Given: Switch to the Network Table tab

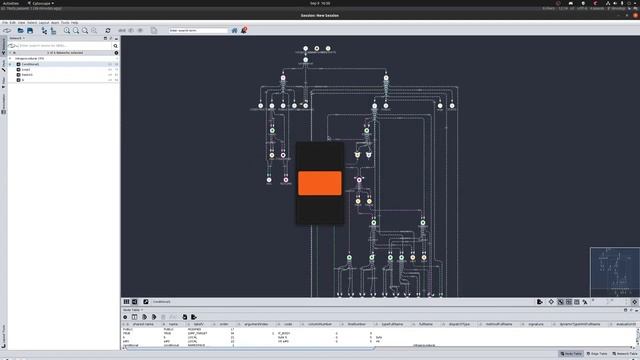Looking at the screenshot, I should point(624,353).
